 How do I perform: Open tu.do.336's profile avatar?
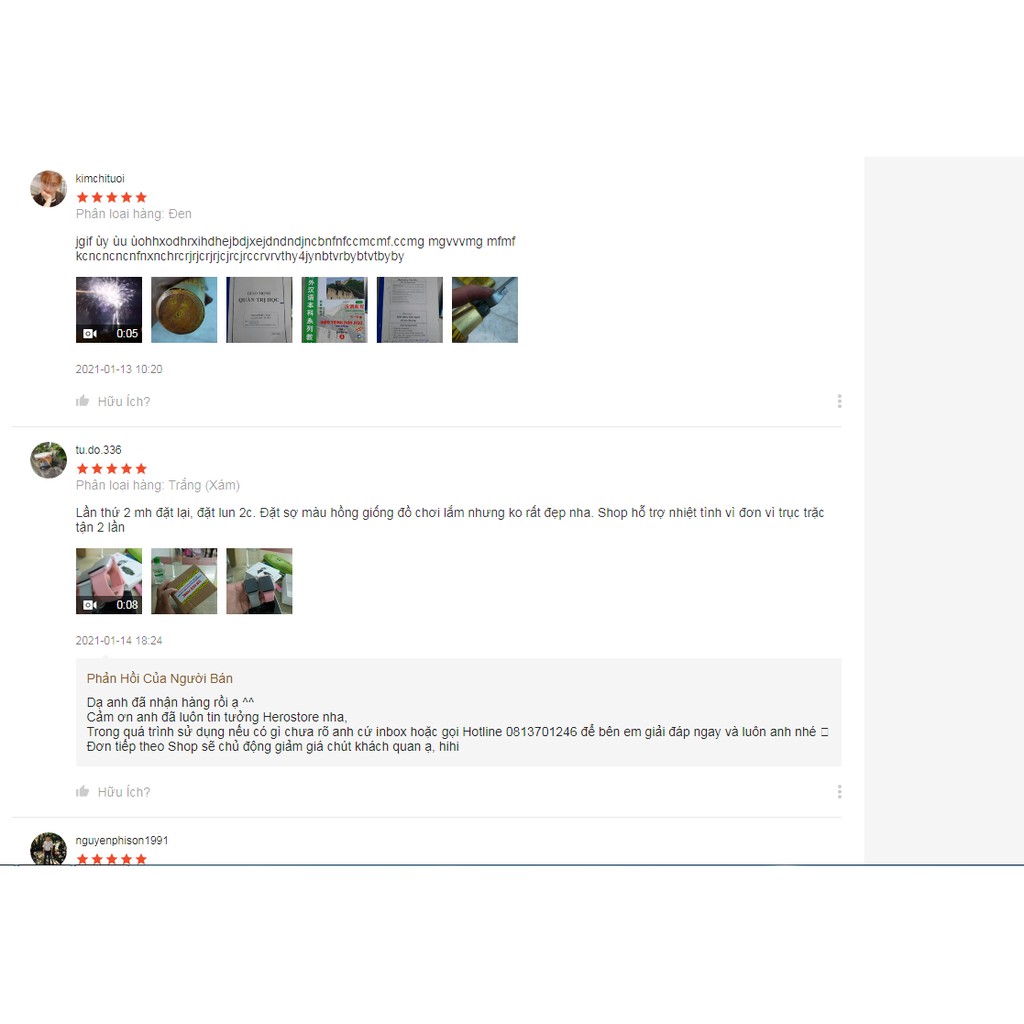[x=48, y=460]
